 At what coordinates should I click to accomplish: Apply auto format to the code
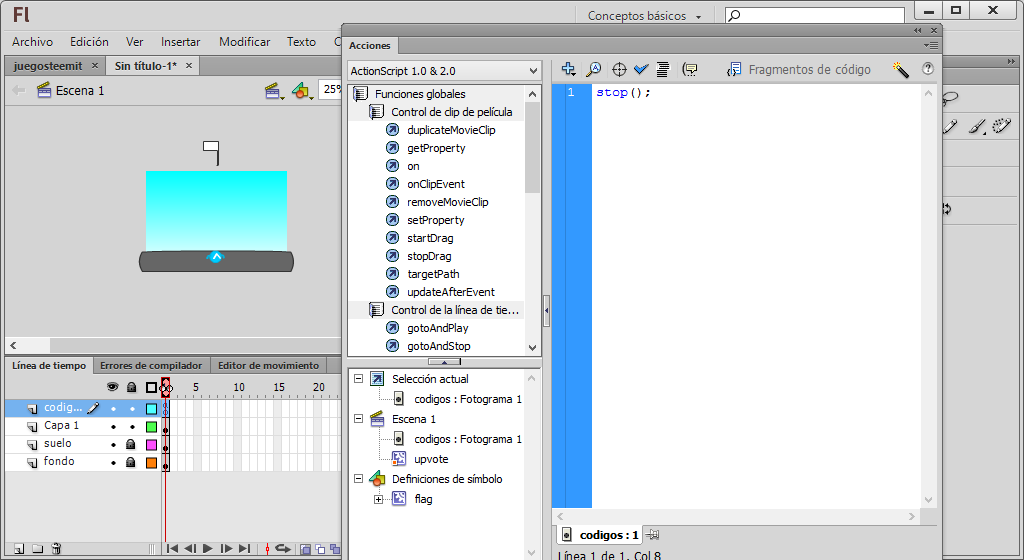[x=663, y=69]
